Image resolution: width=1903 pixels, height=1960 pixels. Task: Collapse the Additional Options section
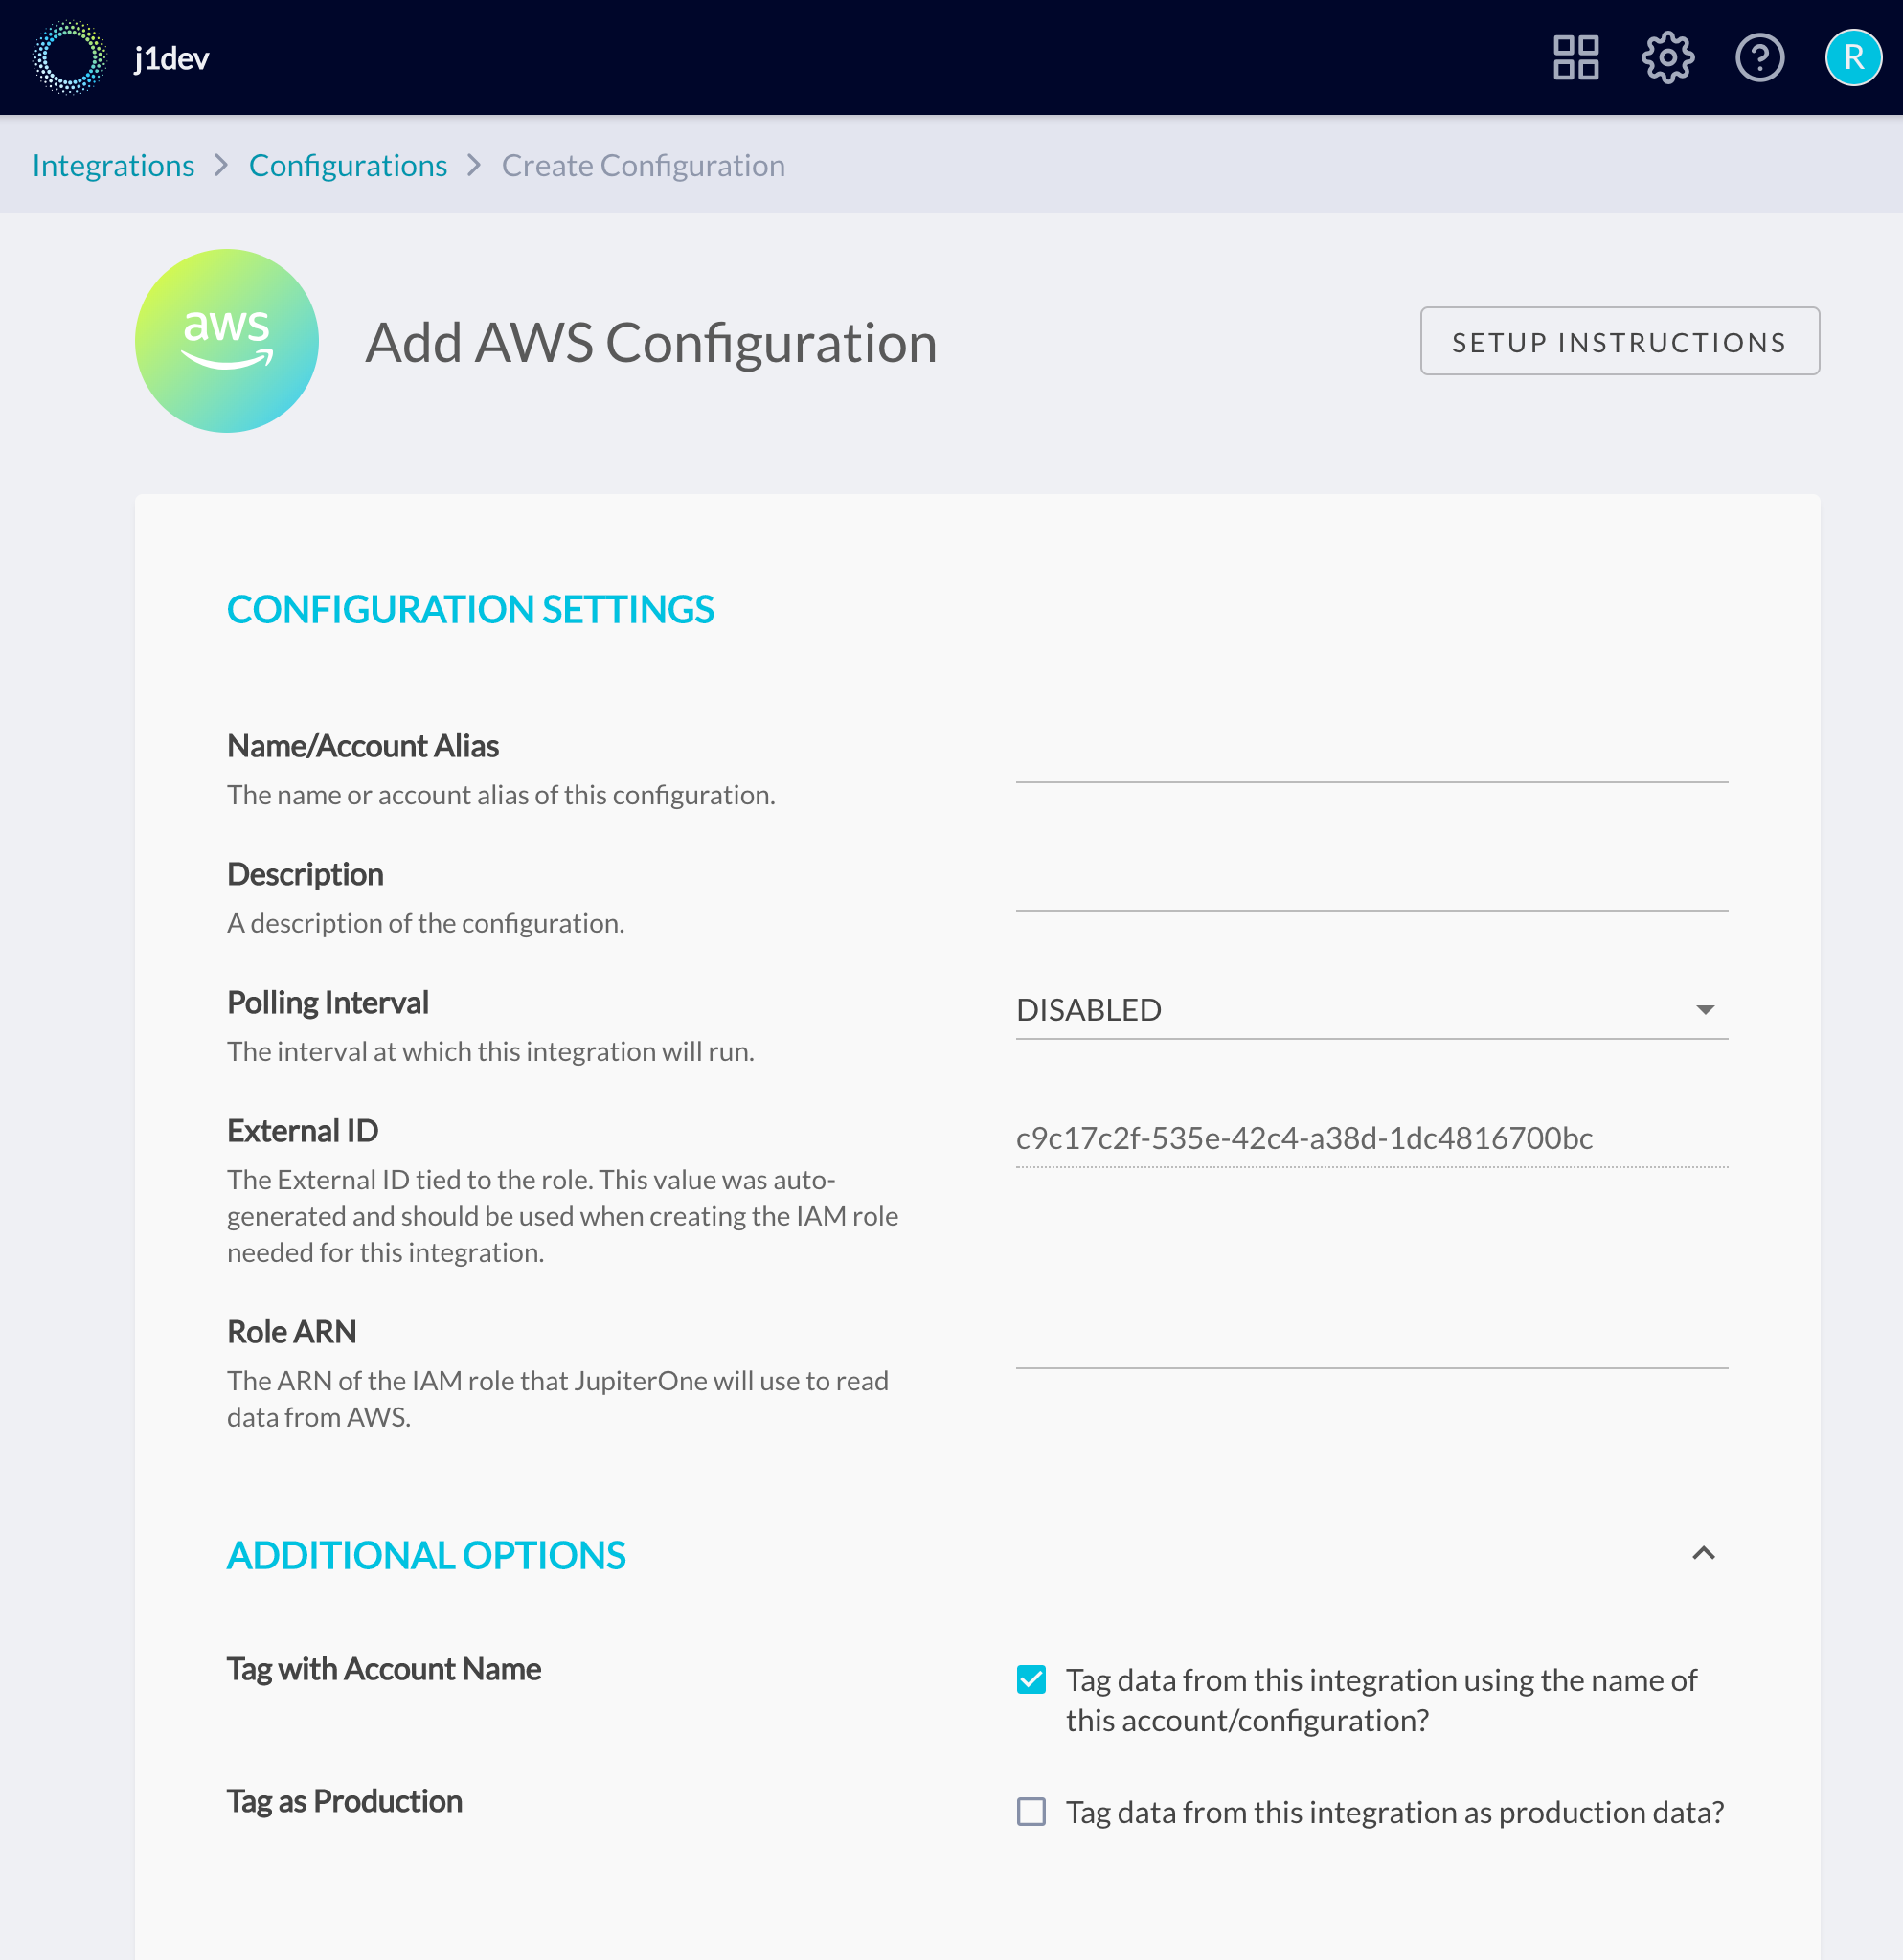click(x=1704, y=1553)
